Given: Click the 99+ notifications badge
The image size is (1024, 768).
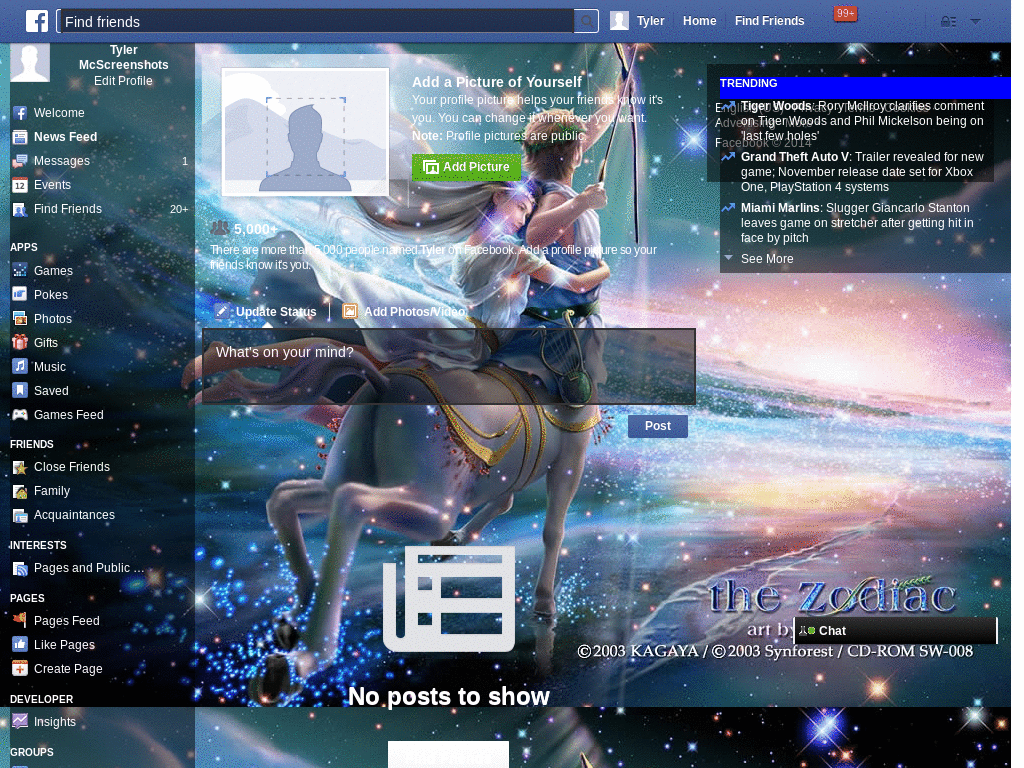Looking at the screenshot, I should coord(845,14).
